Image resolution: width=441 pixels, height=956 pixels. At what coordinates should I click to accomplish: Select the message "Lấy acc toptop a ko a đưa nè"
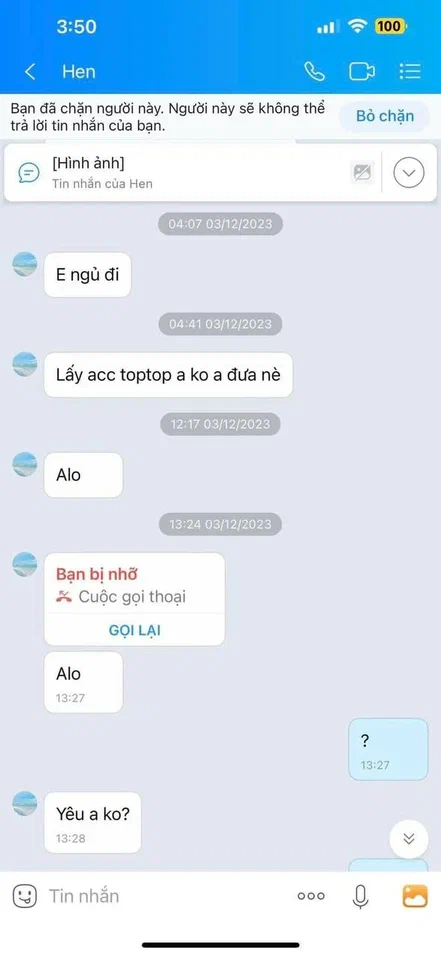(168, 374)
